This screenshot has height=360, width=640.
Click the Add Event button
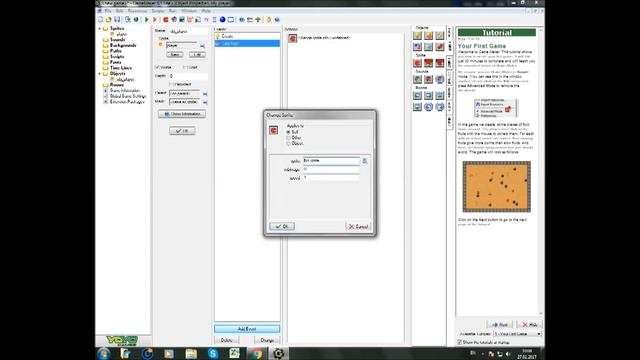247,329
